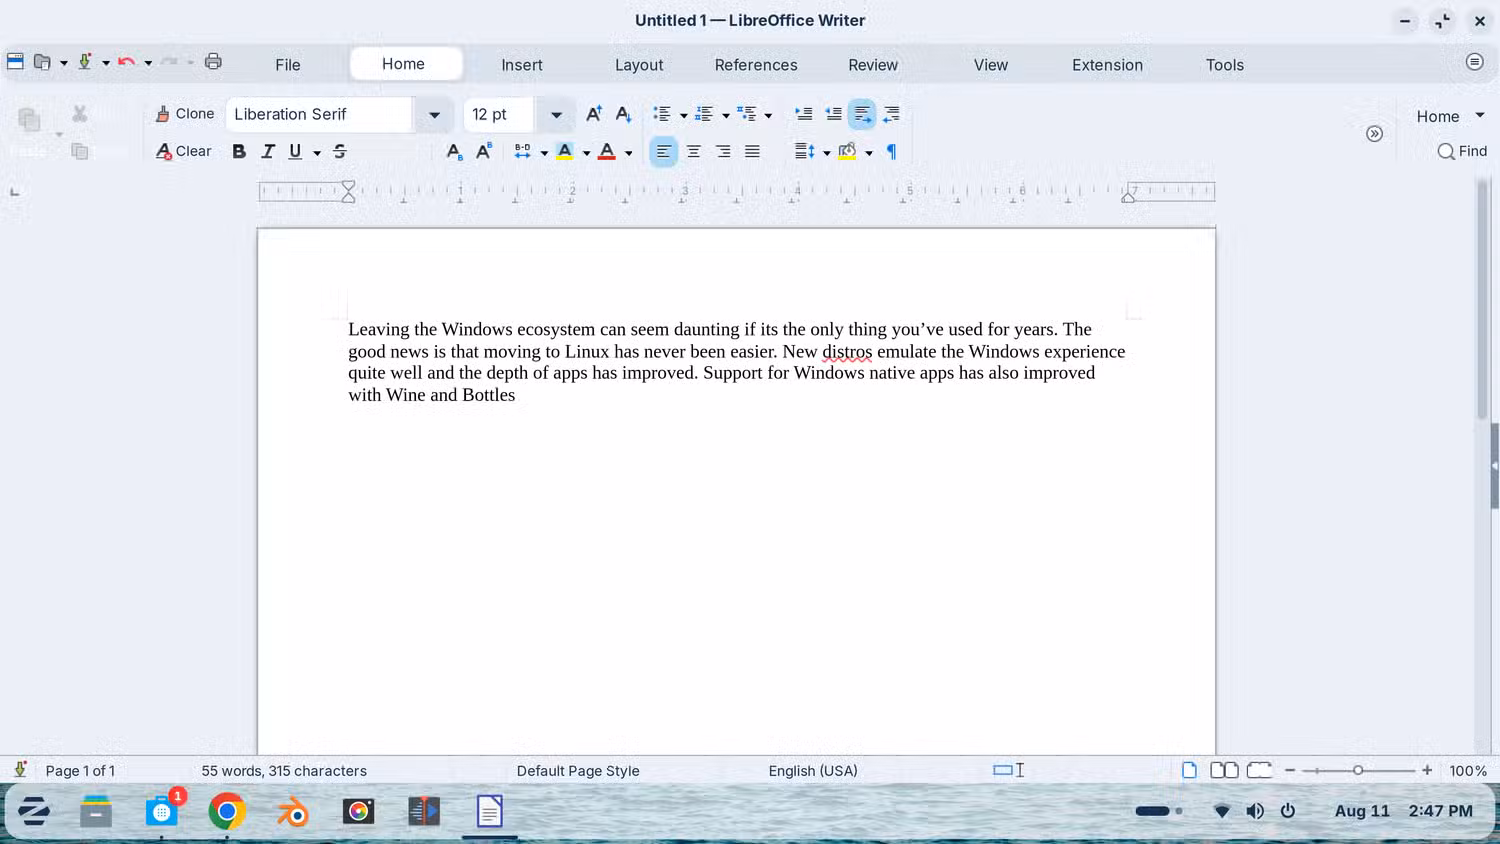1500x844 pixels.
Task: Expand toolbar overflow chevron button
Action: pos(1375,133)
